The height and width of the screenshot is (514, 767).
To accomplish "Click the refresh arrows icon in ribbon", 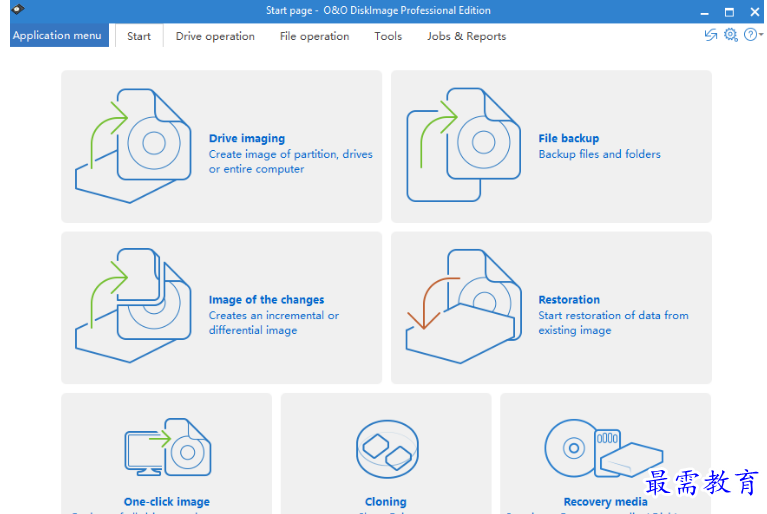I will click(x=711, y=35).
